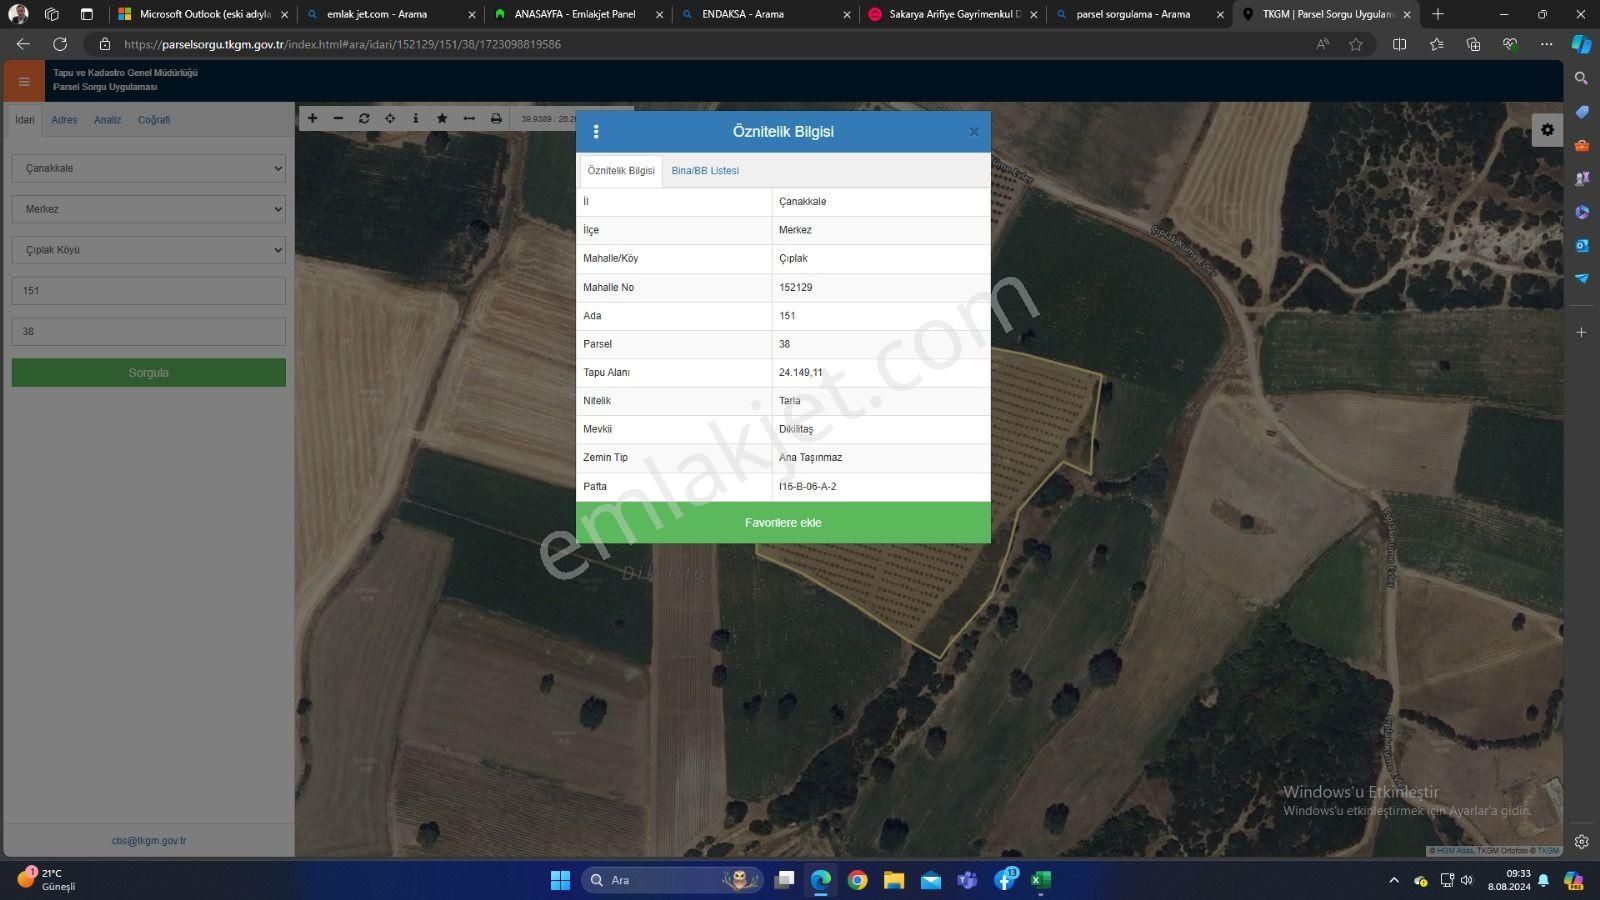Select the Öznitelik Bilgisi tab
This screenshot has height=900, width=1600.
click(x=621, y=171)
